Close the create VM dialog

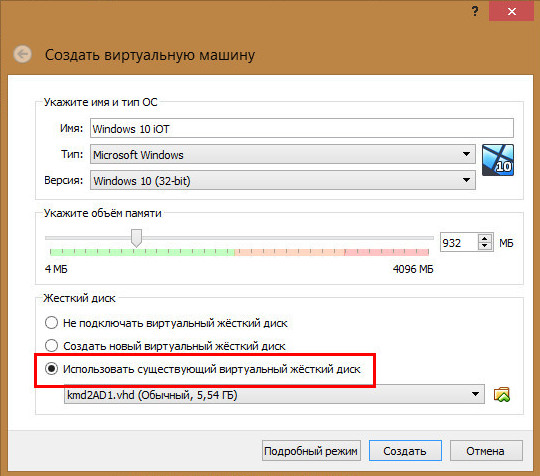click(511, 11)
